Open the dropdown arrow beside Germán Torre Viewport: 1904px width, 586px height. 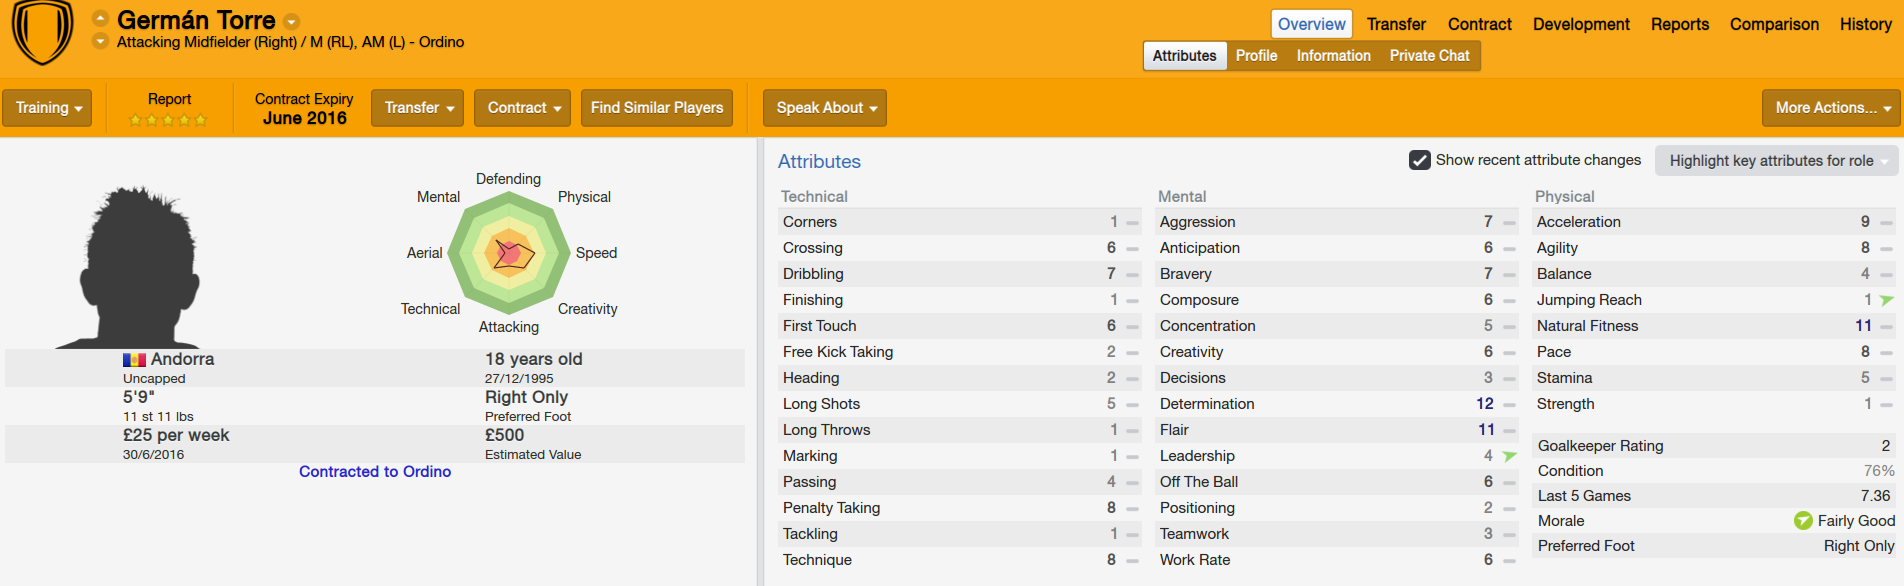[x=291, y=21]
